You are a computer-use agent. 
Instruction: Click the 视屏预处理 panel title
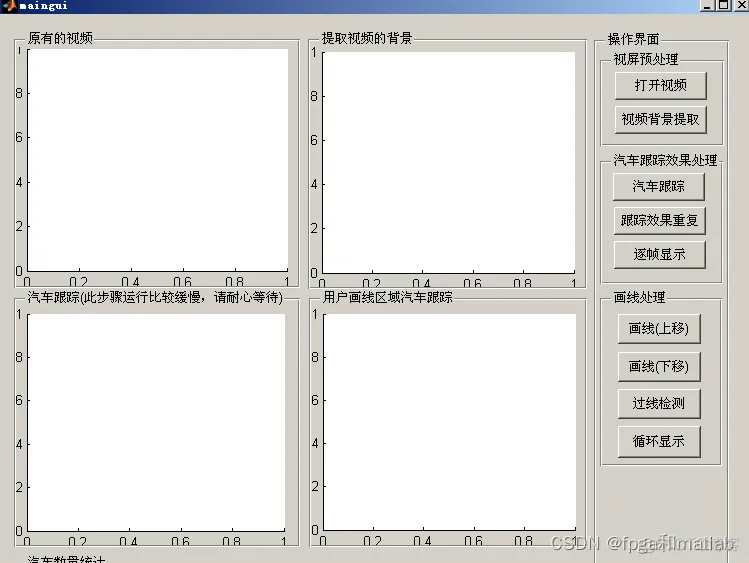pyautogui.click(x=645, y=59)
